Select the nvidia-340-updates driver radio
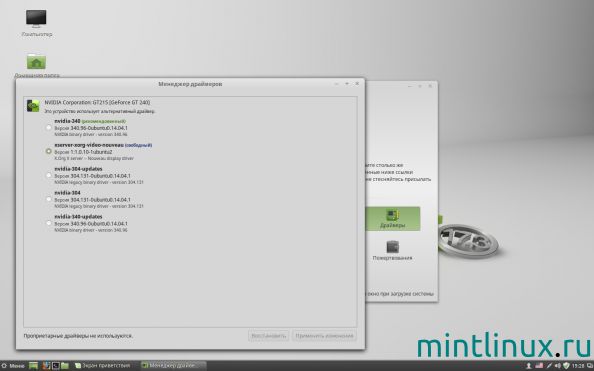Image resolution: width=594 pixels, height=371 pixels. pyautogui.click(x=48, y=223)
